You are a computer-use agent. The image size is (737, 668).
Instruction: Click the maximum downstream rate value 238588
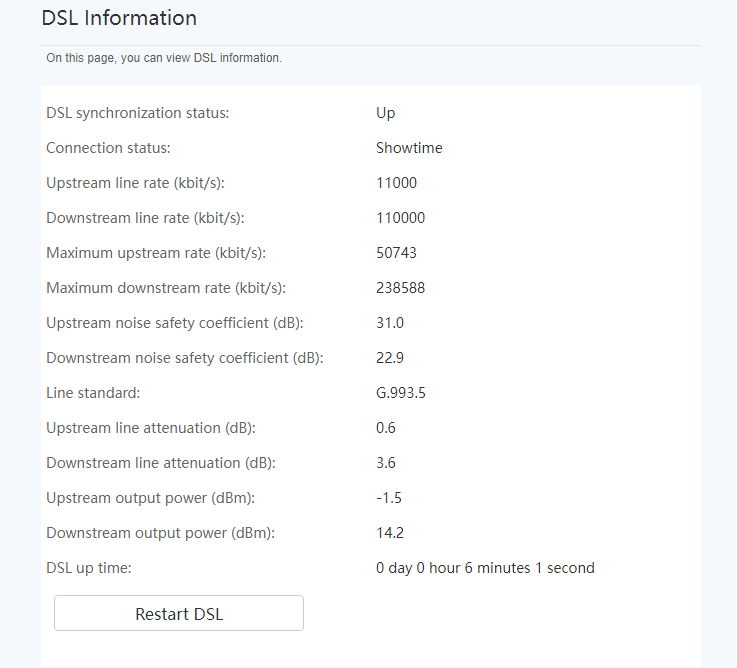pos(400,288)
